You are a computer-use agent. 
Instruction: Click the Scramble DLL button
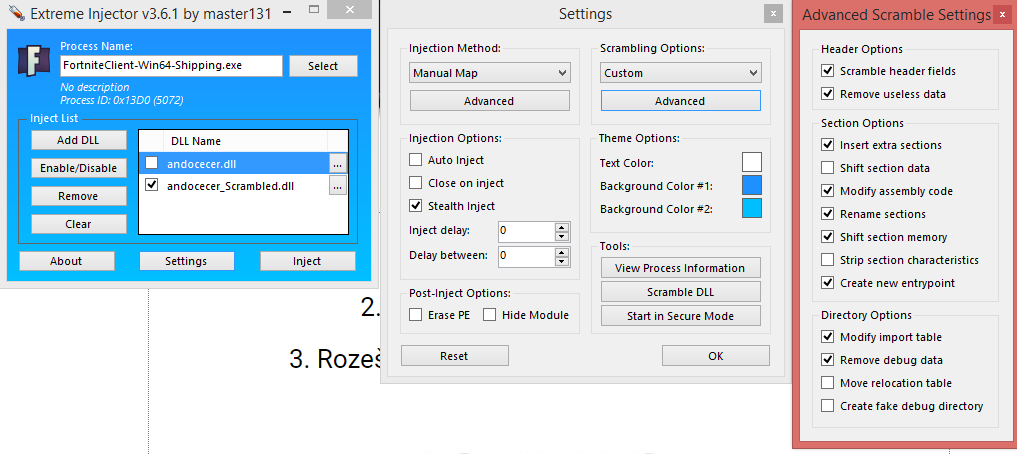[680, 292]
